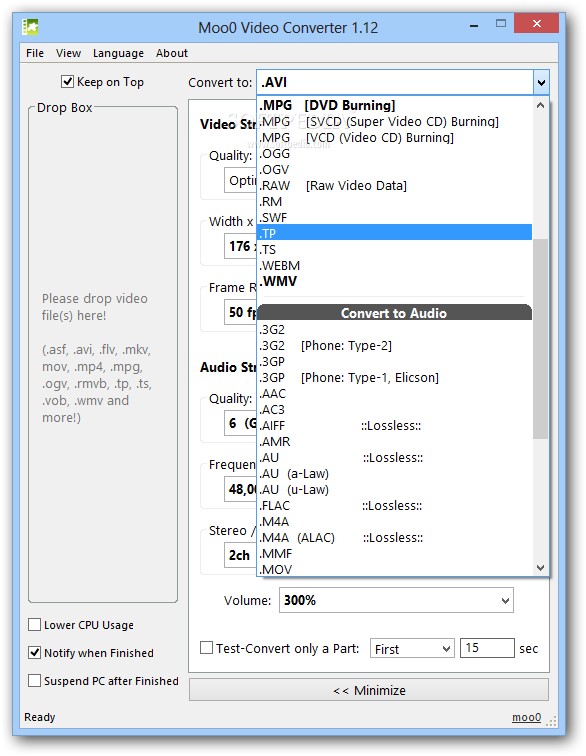The image size is (586, 756).
Task: Select .AU (u-Law) format
Action: pos(395,489)
